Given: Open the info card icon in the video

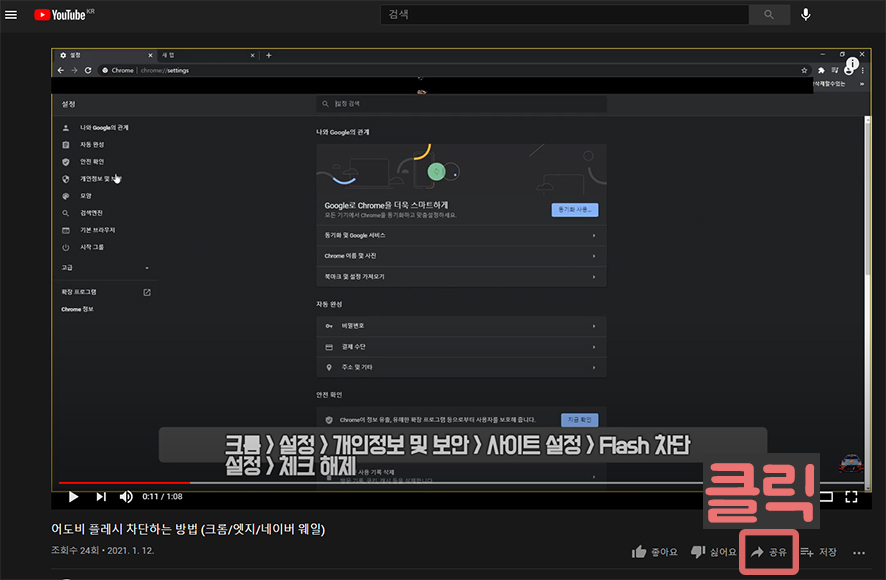Looking at the screenshot, I should point(852,64).
